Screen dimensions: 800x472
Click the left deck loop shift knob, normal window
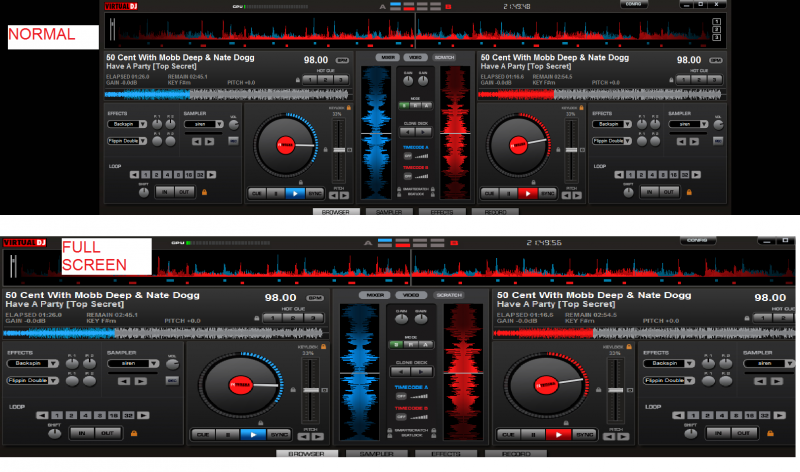[143, 192]
